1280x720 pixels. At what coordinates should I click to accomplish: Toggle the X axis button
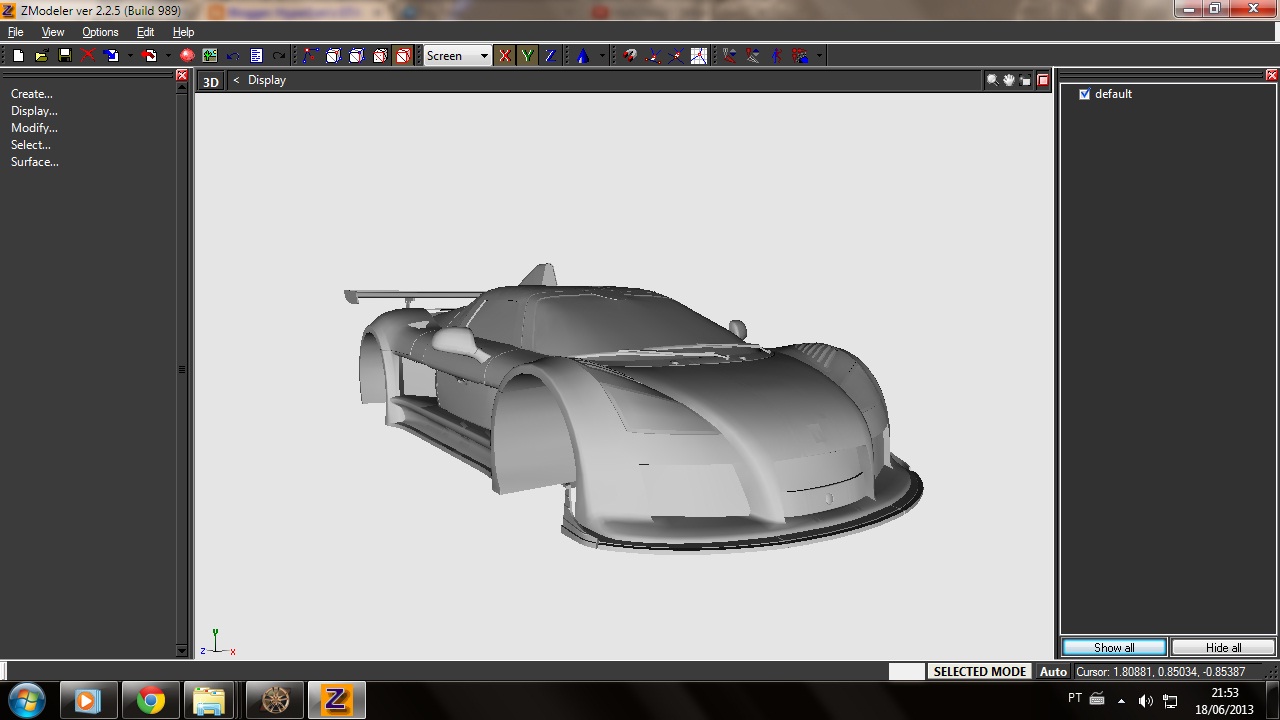pyautogui.click(x=504, y=56)
